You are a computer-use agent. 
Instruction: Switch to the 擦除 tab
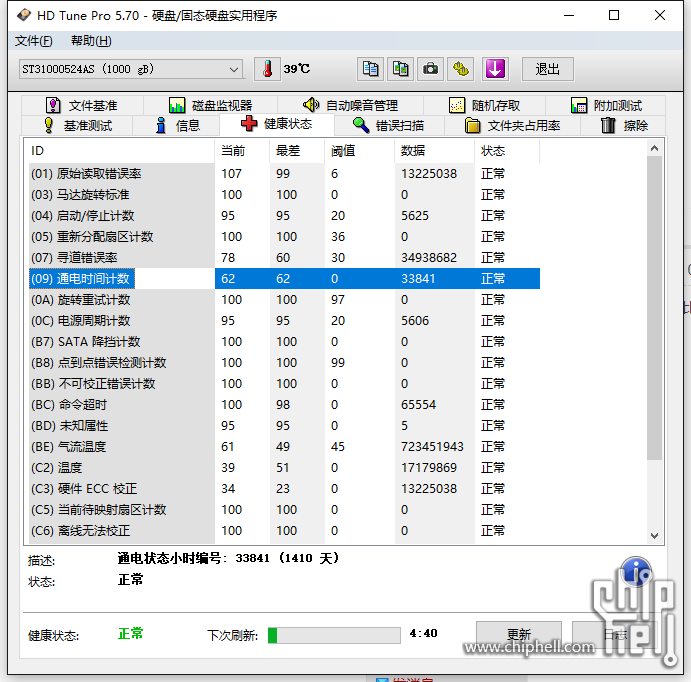pyautogui.click(x=624, y=126)
